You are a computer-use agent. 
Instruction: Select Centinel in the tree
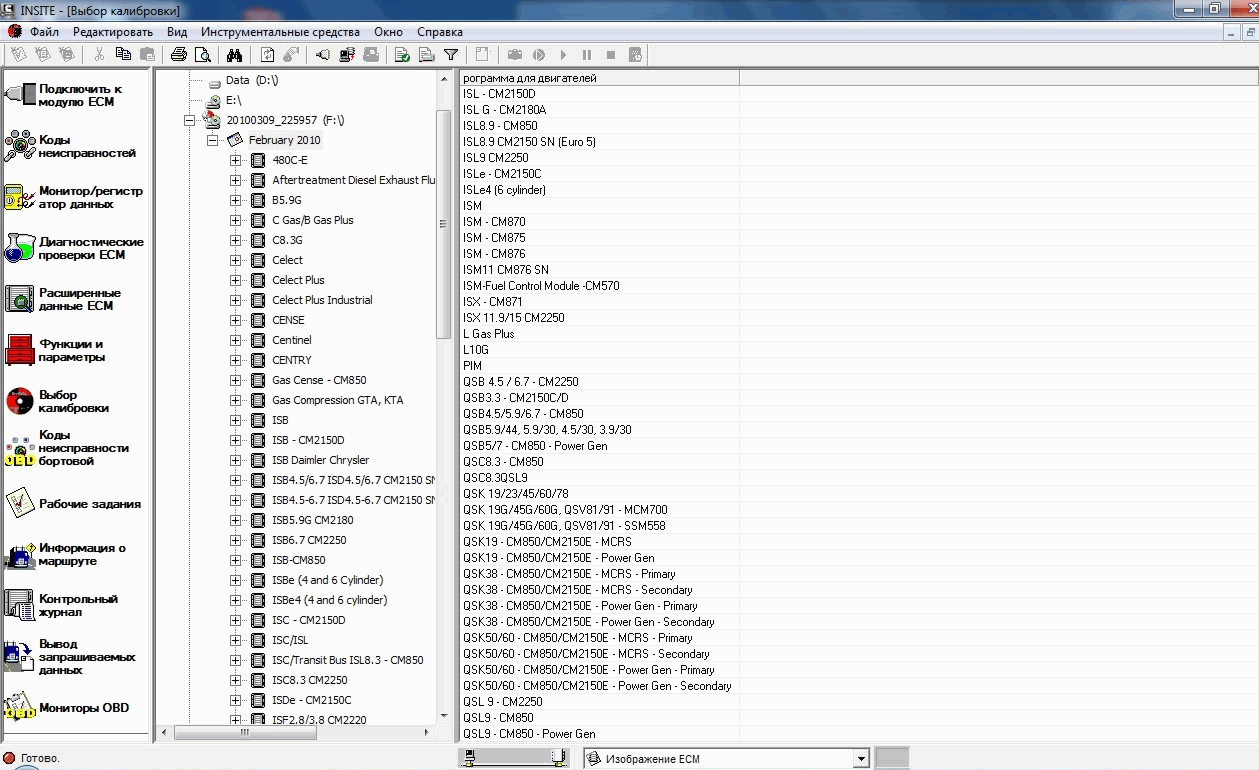(x=292, y=340)
